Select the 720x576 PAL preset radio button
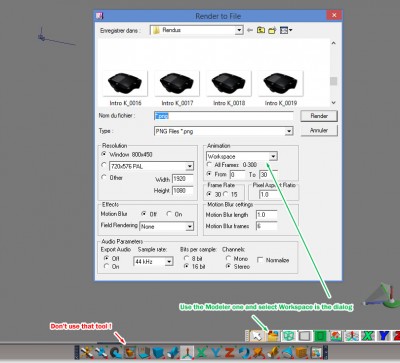The height and width of the screenshot is (363, 400). coord(104,165)
